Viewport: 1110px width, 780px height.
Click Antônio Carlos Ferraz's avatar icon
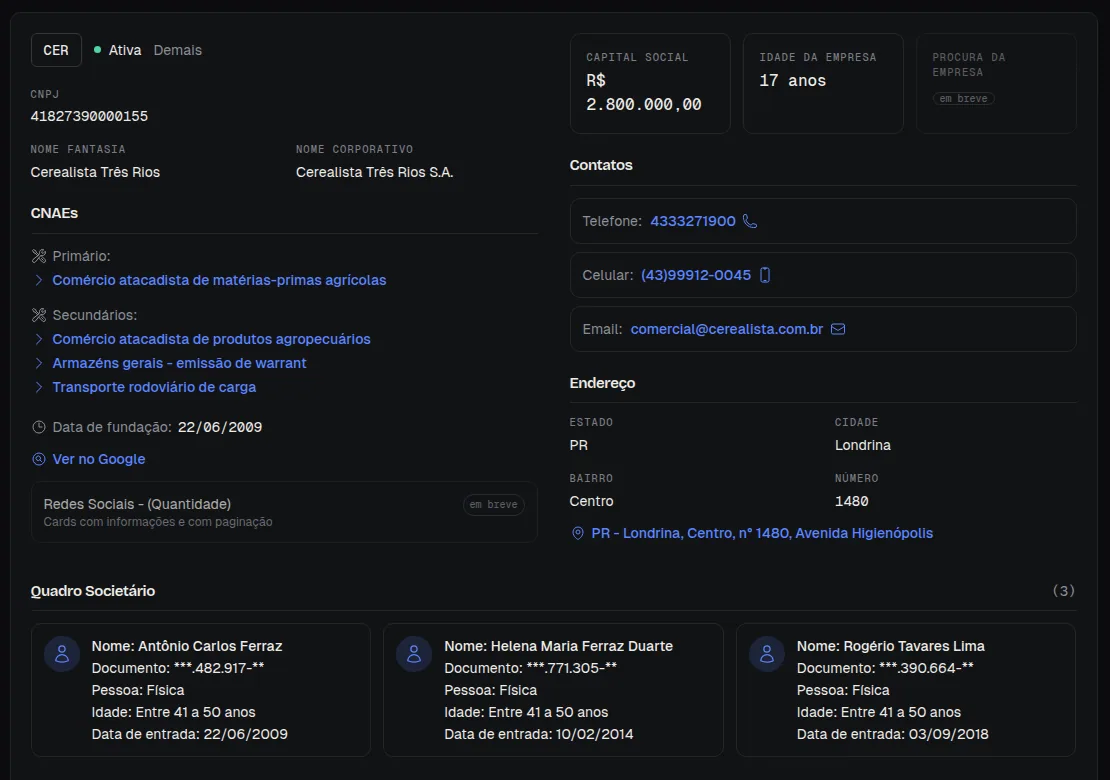tap(62, 653)
